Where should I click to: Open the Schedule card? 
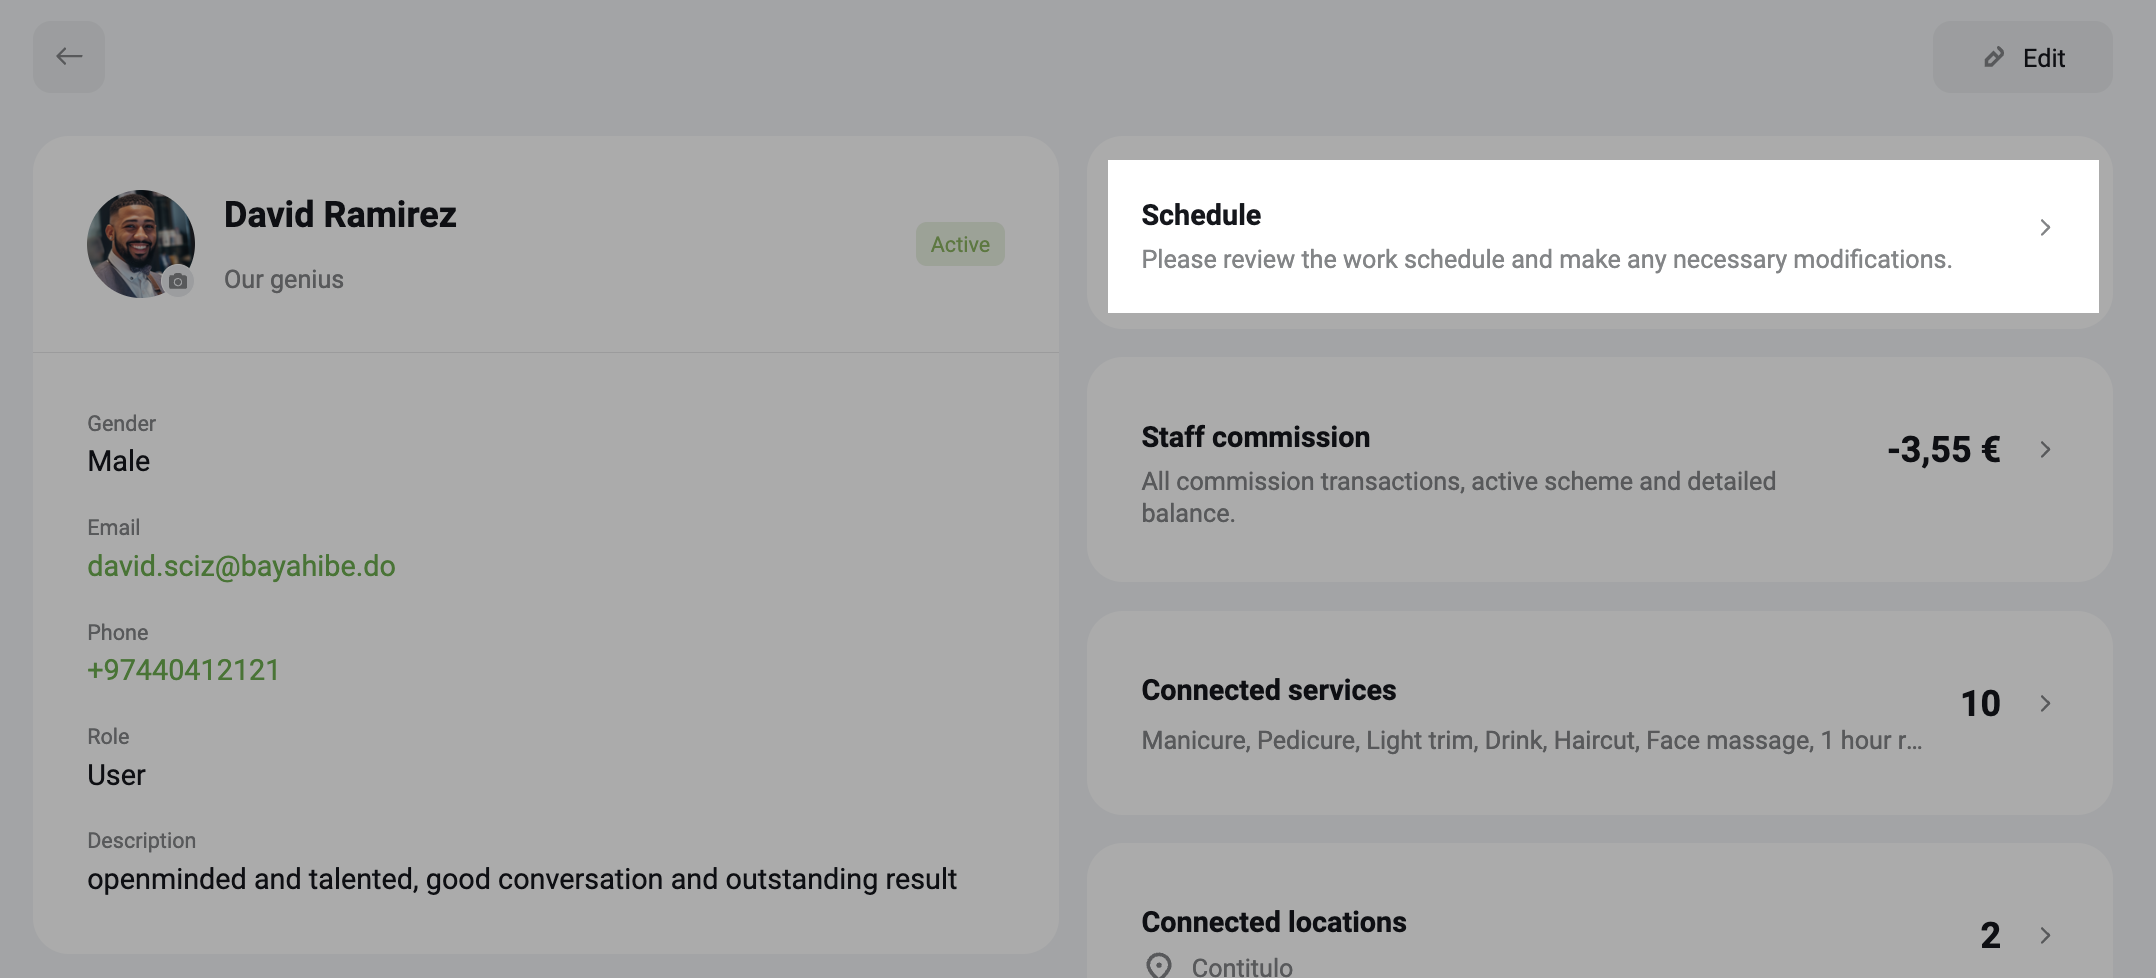[1603, 237]
